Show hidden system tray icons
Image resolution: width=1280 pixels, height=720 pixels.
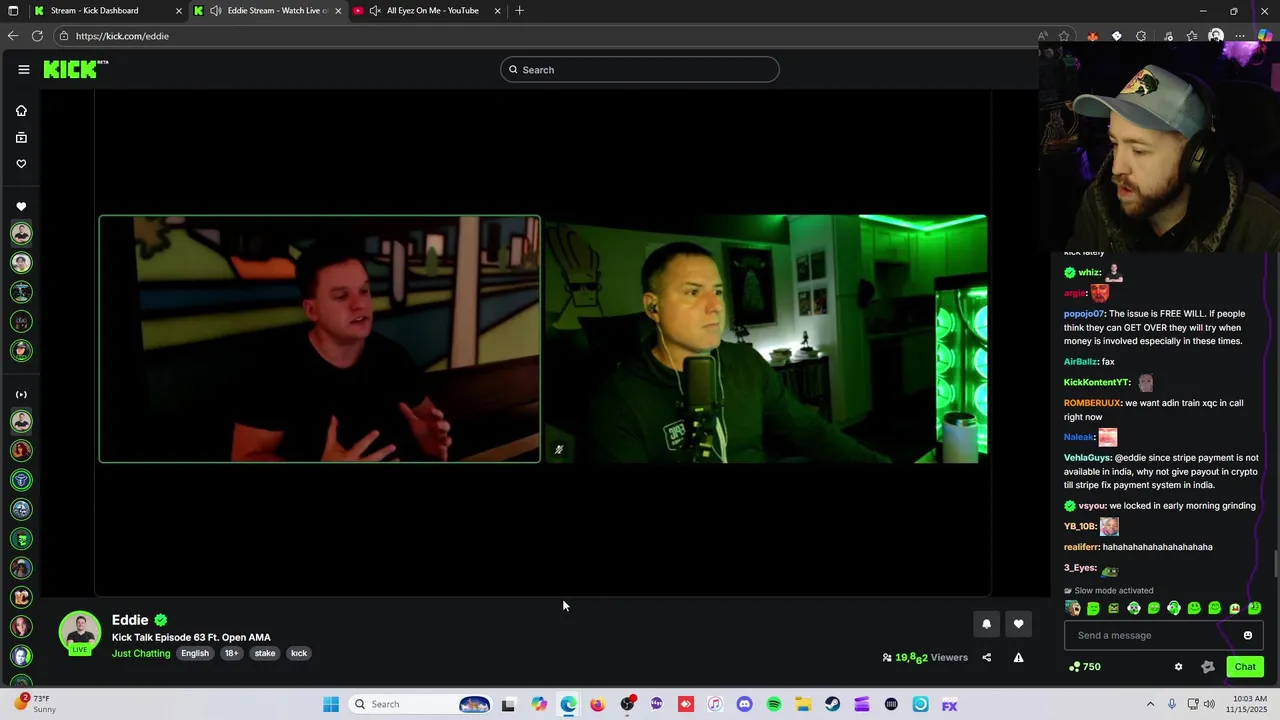[1150, 704]
